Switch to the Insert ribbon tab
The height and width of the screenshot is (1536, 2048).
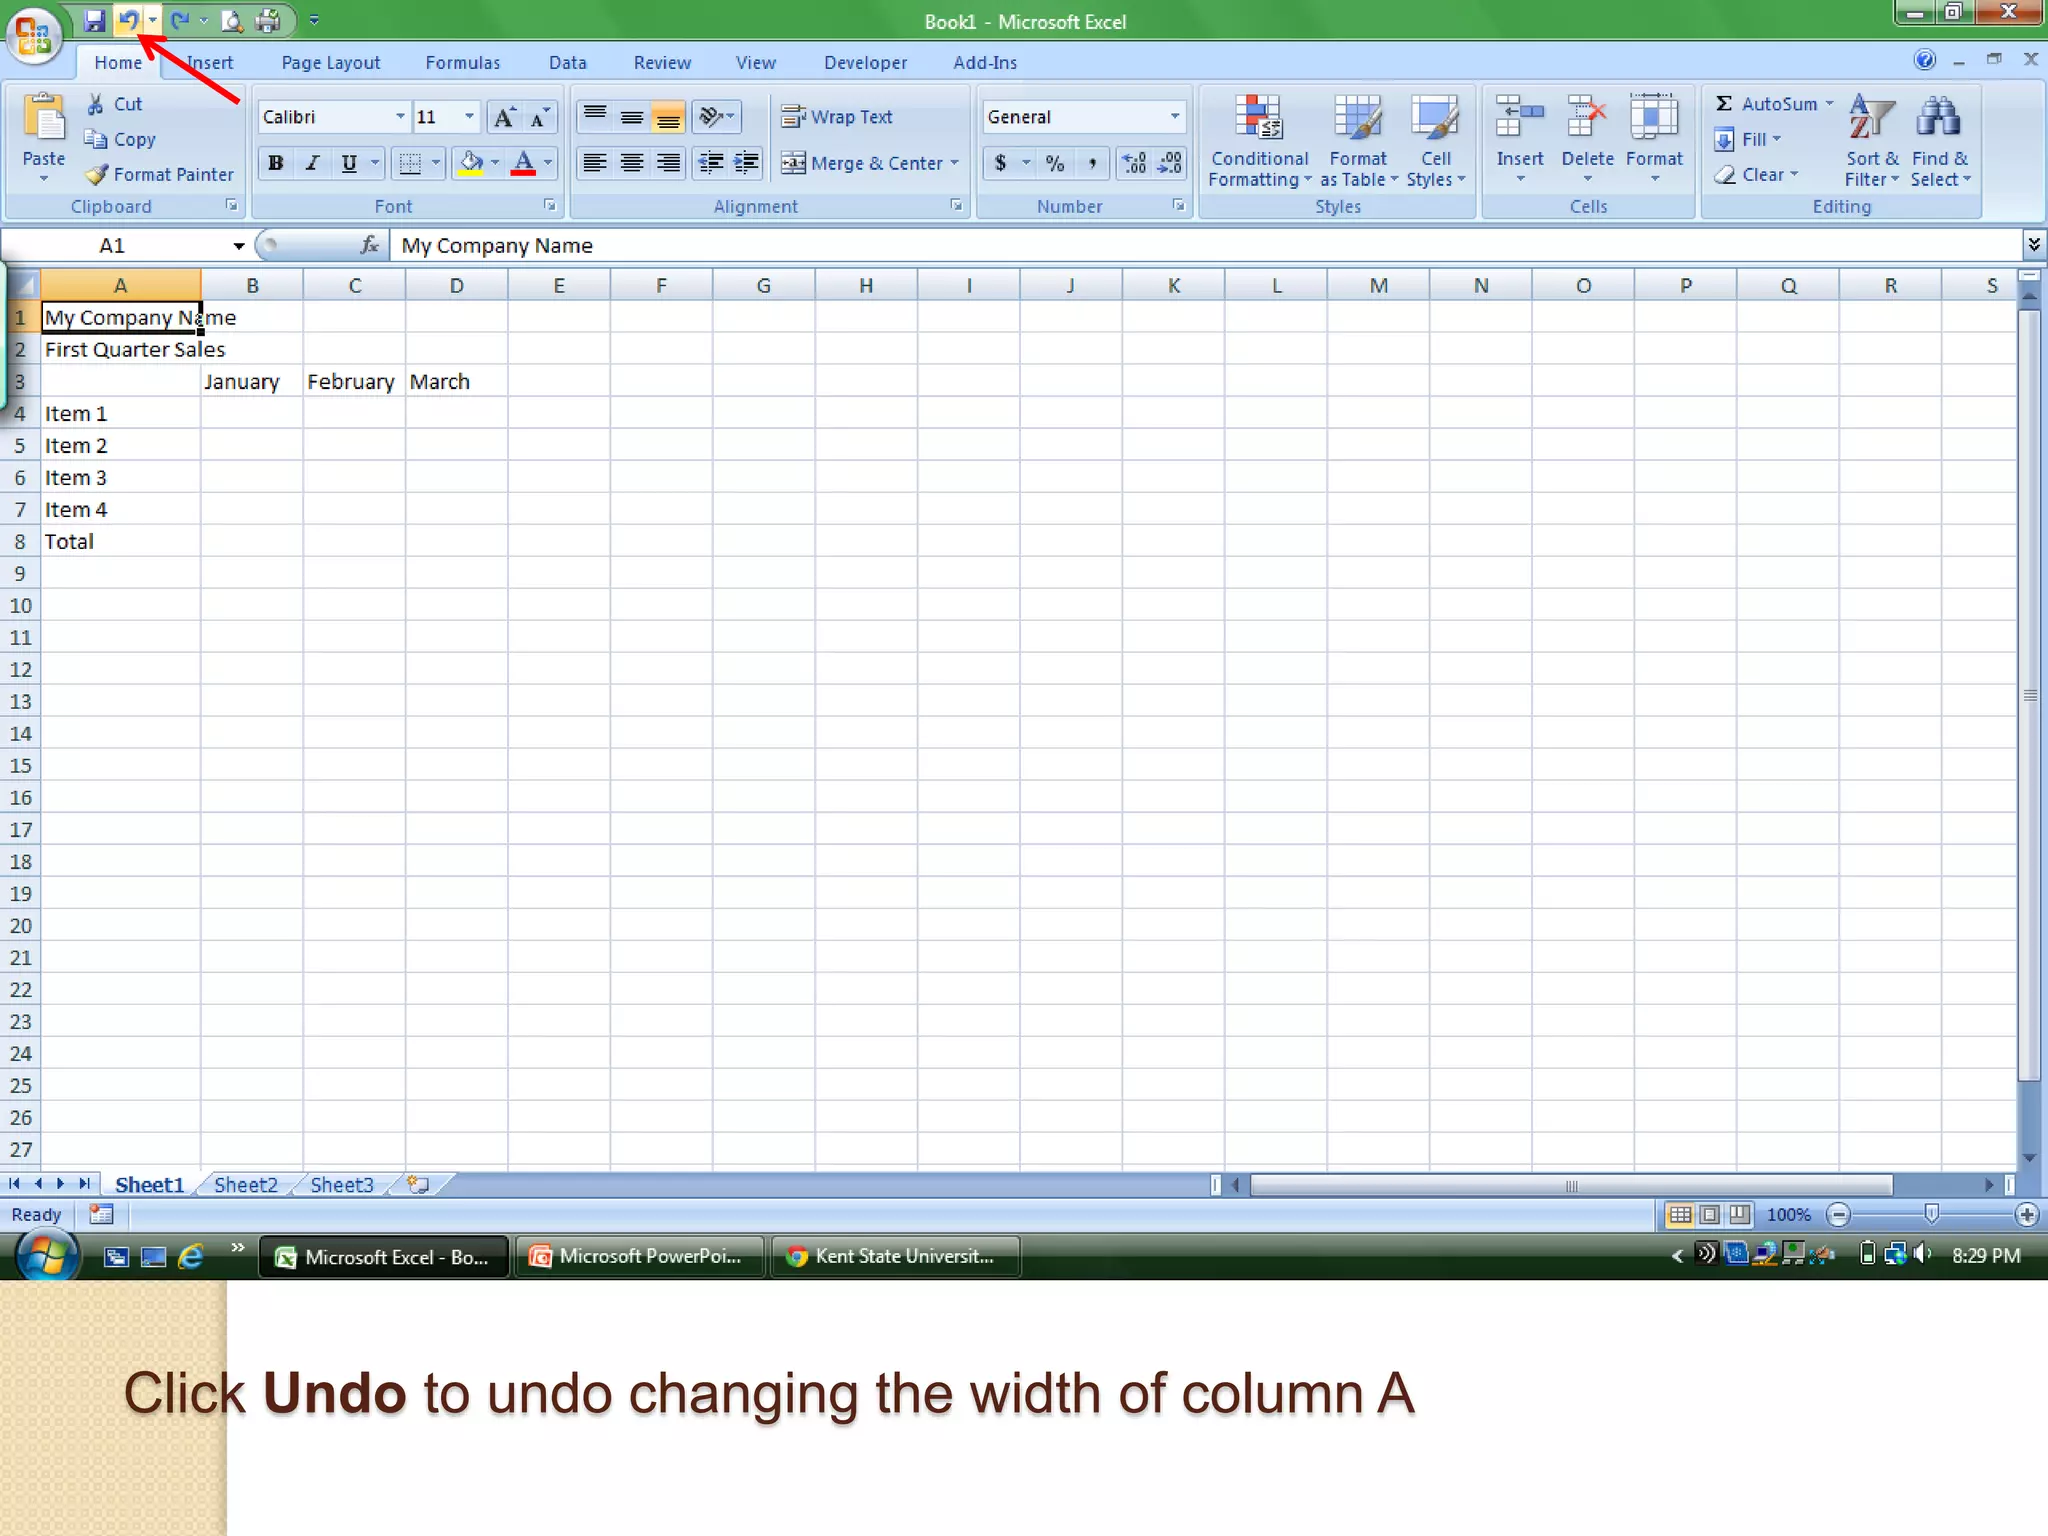[209, 63]
